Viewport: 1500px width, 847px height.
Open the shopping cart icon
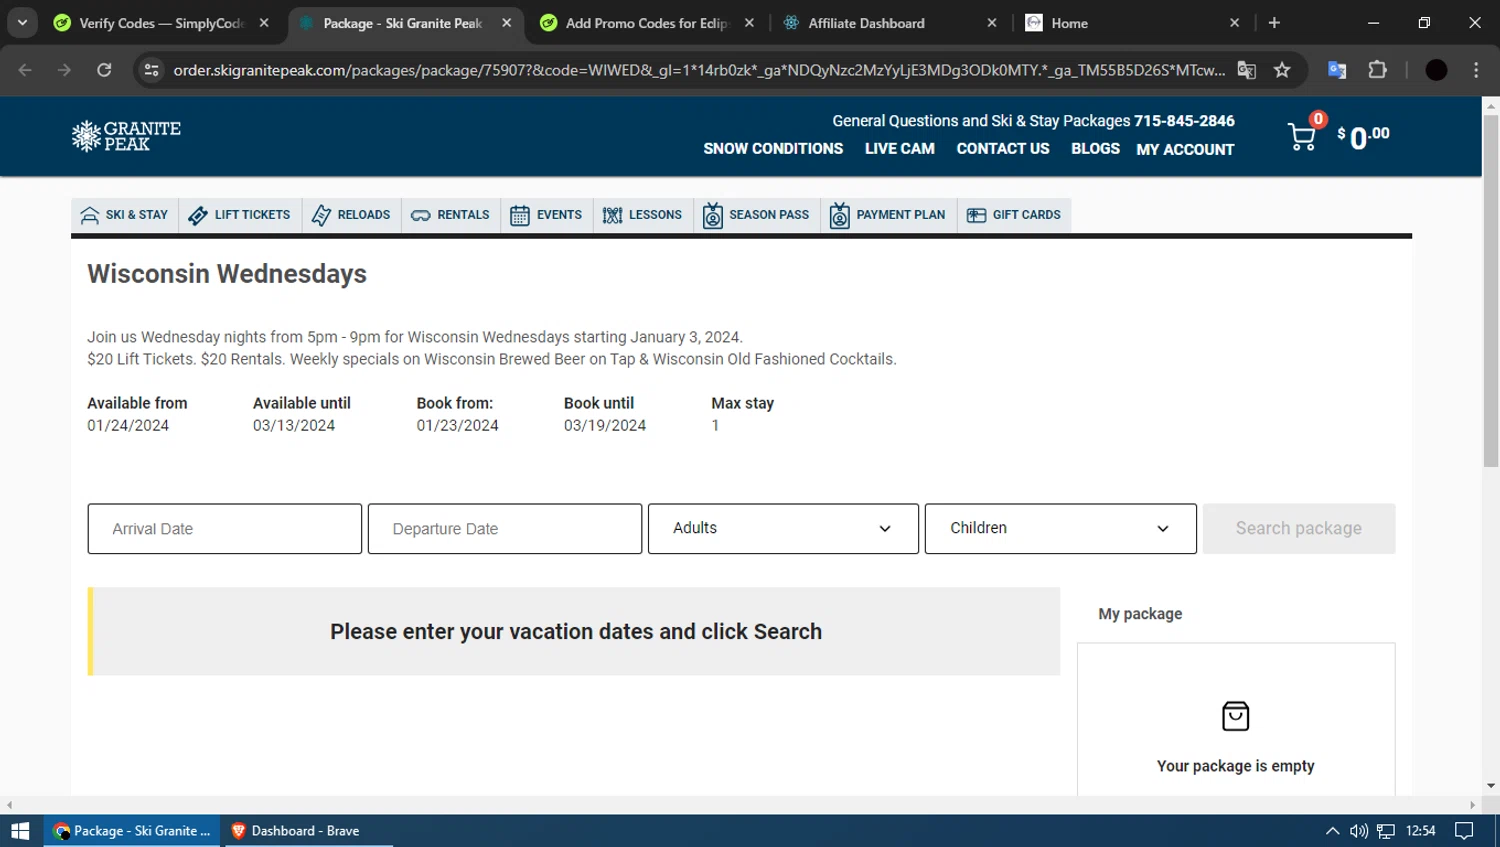(x=1302, y=137)
